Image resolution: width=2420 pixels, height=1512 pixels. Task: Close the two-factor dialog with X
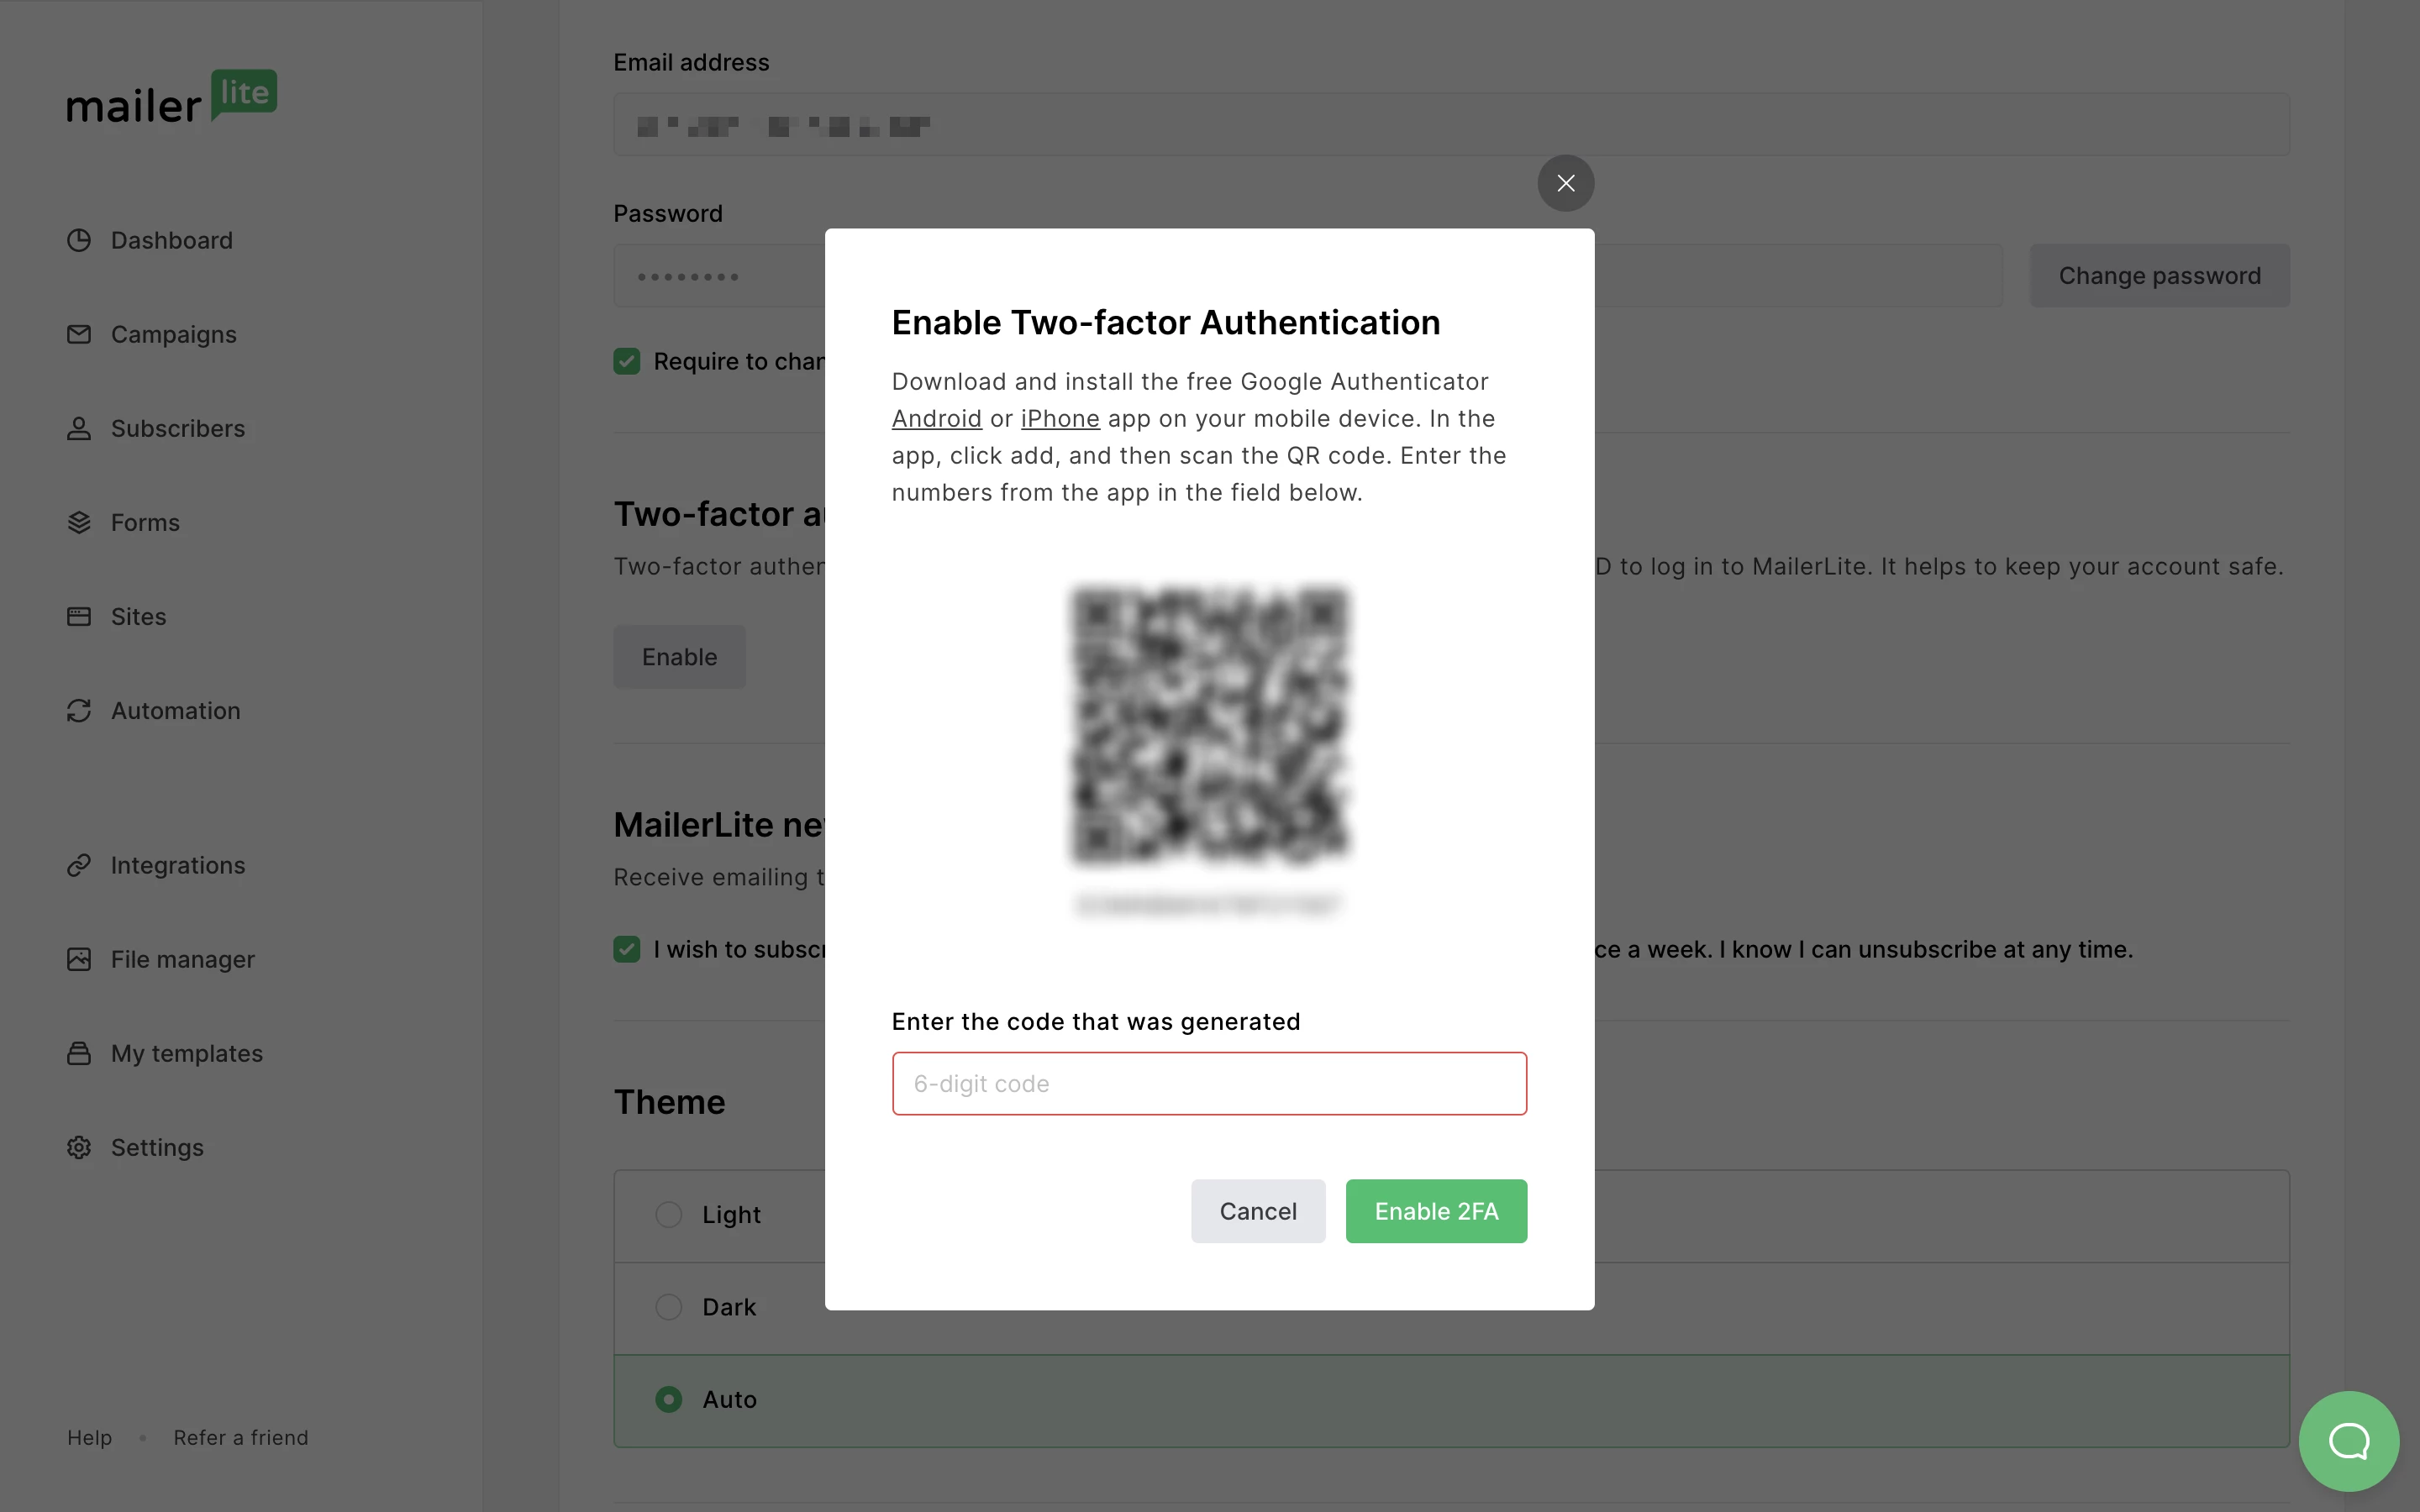coord(1565,183)
